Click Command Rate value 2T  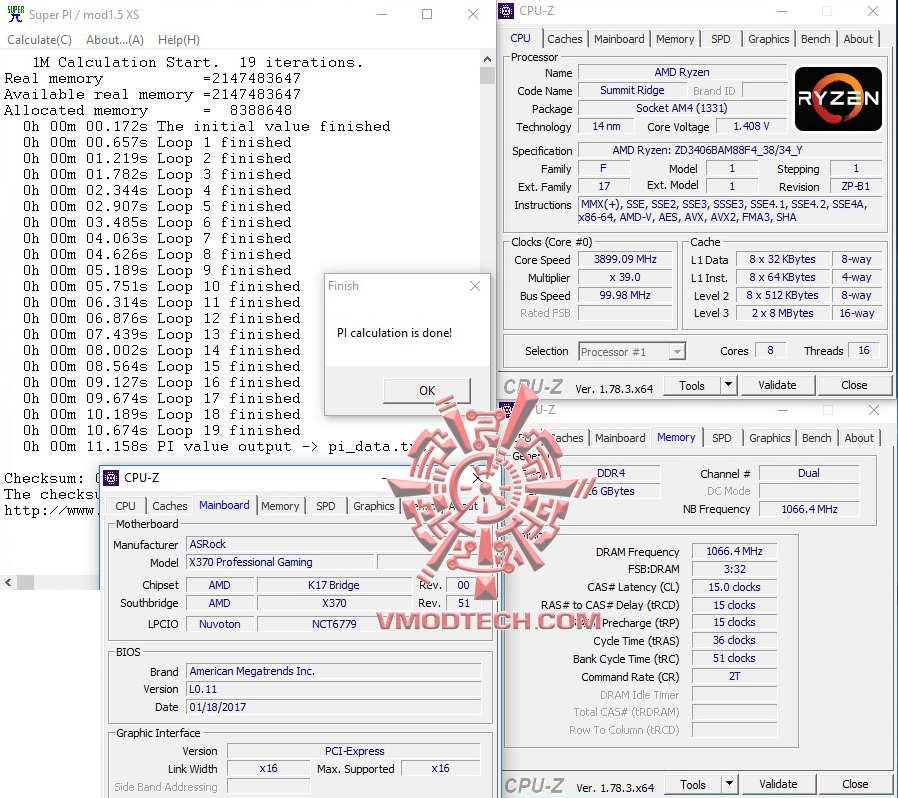(734, 677)
